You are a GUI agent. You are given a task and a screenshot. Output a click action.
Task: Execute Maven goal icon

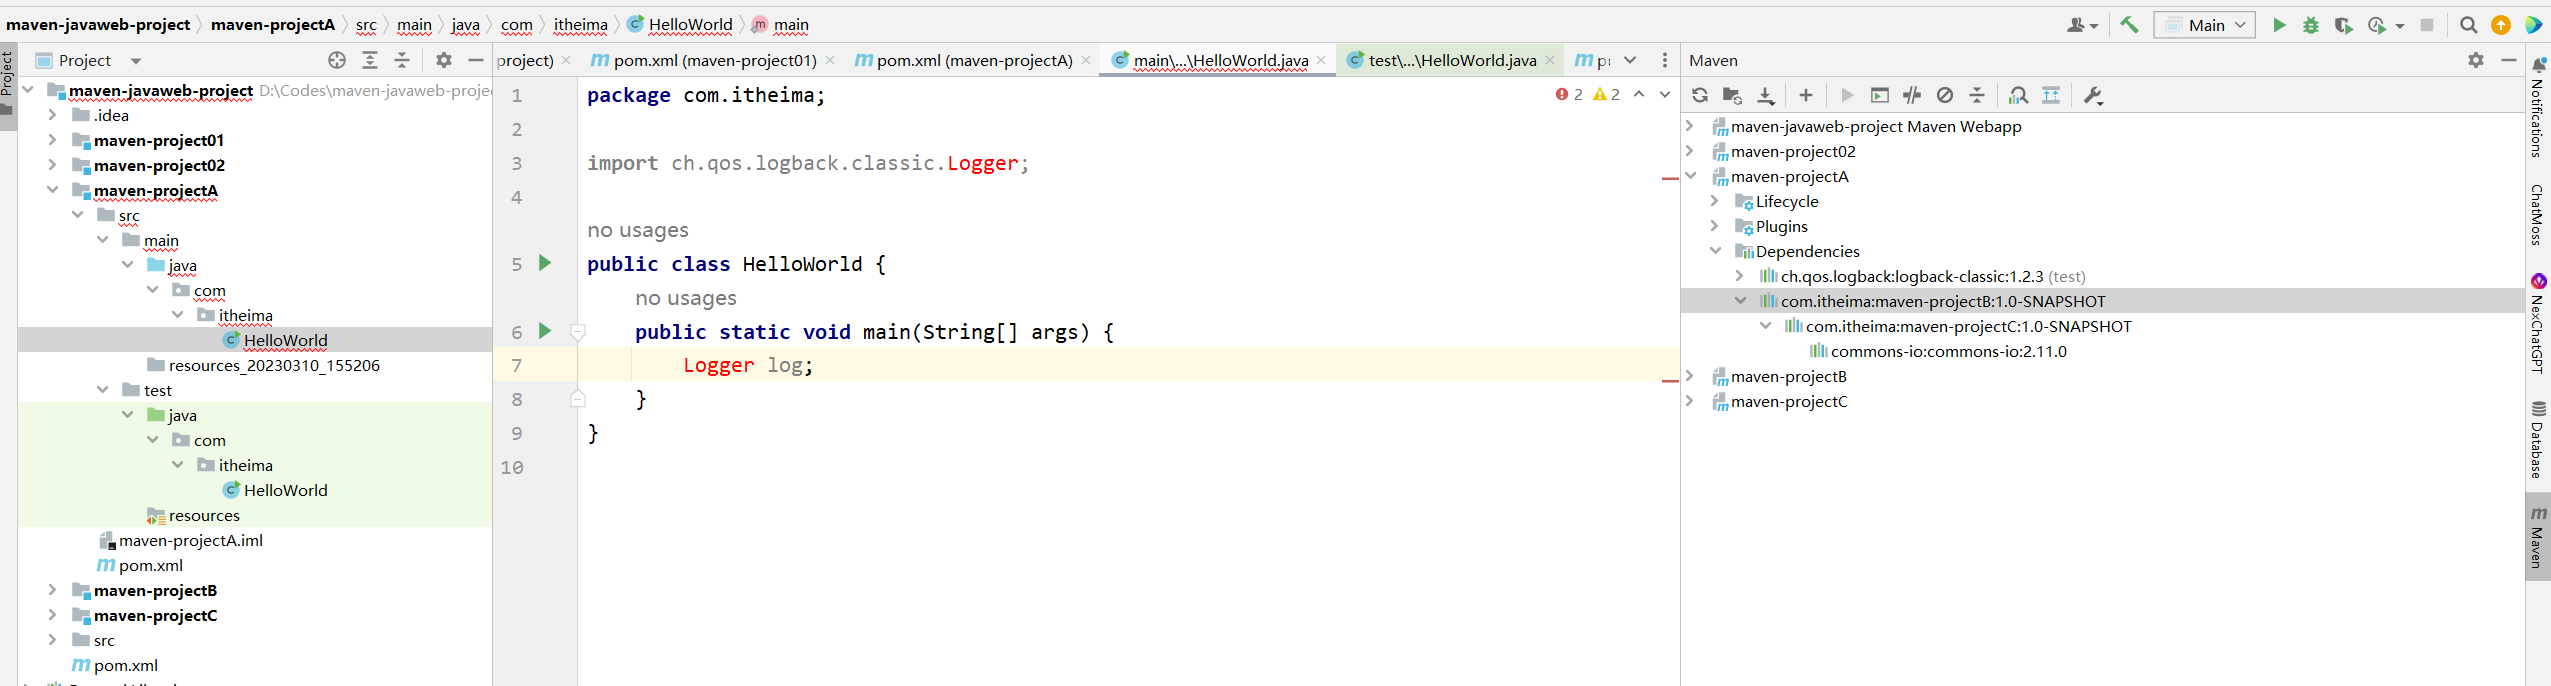coord(1880,95)
